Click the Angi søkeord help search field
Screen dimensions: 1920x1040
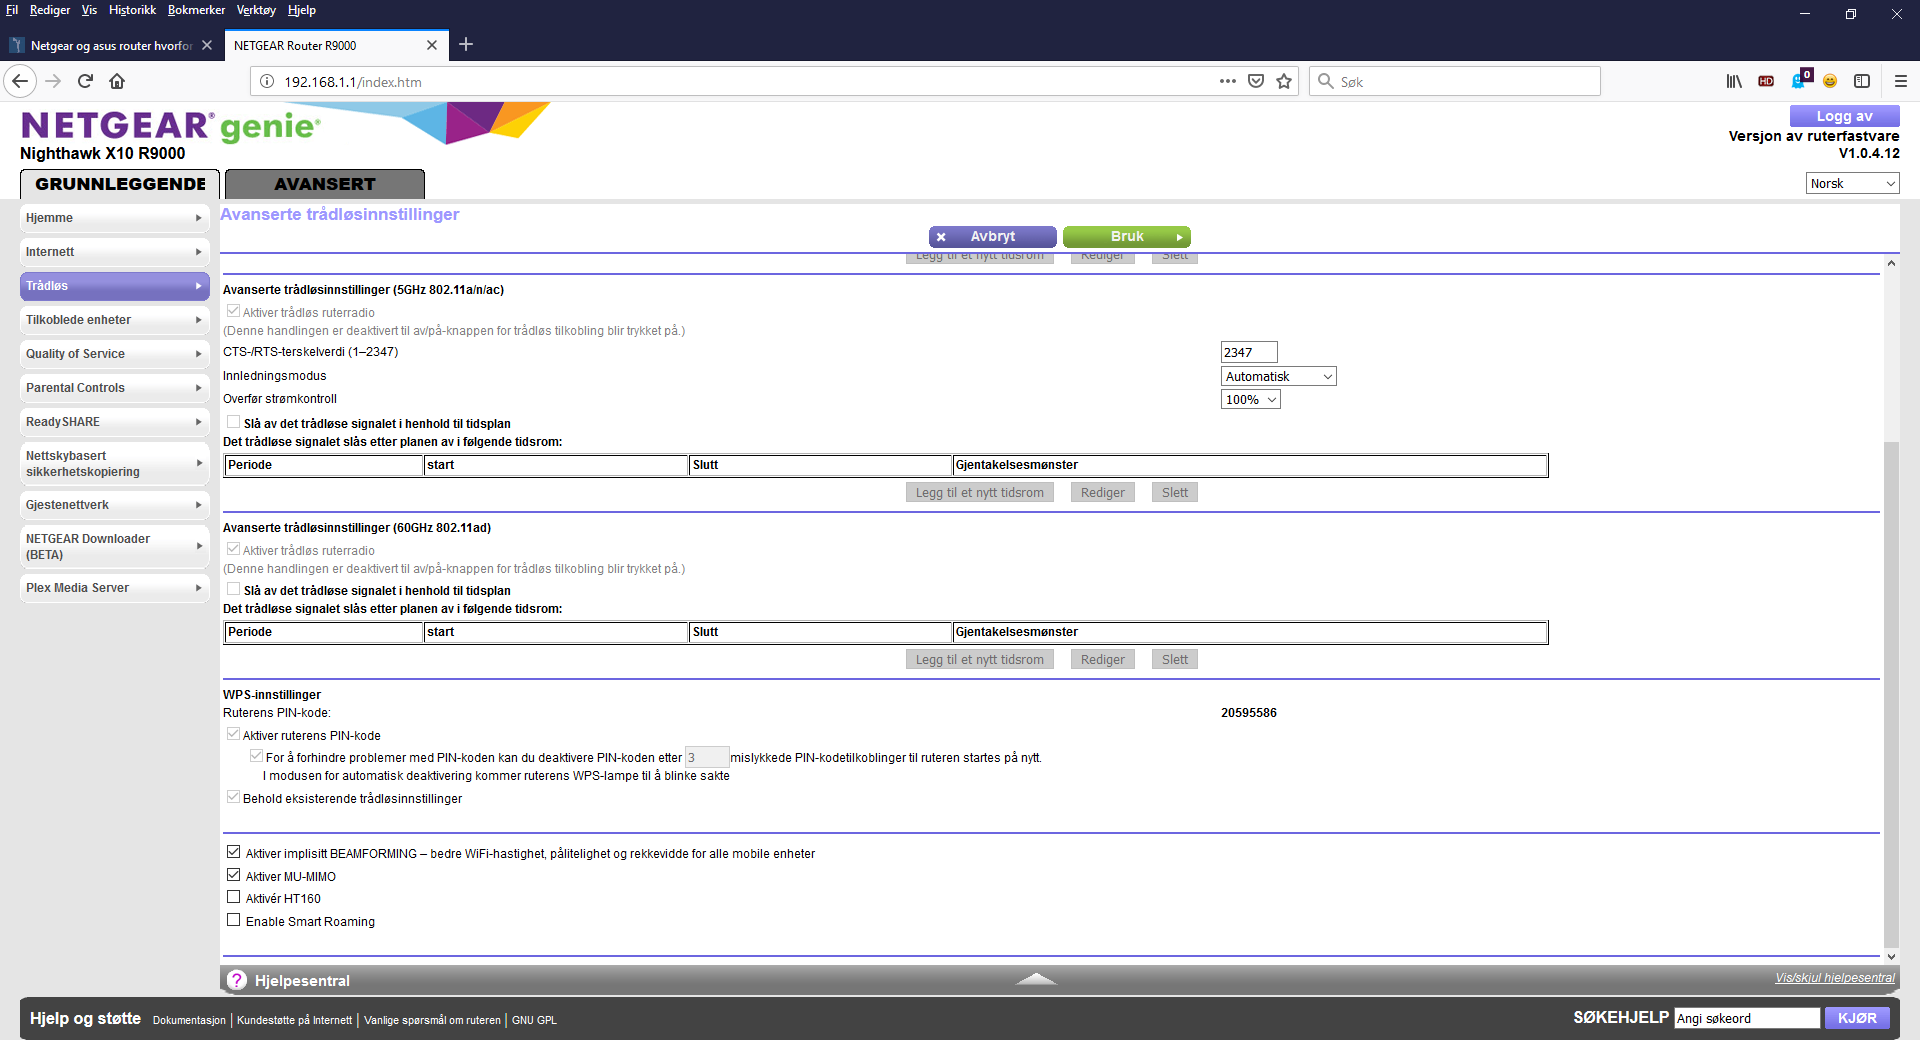click(x=1747, y=1018)
